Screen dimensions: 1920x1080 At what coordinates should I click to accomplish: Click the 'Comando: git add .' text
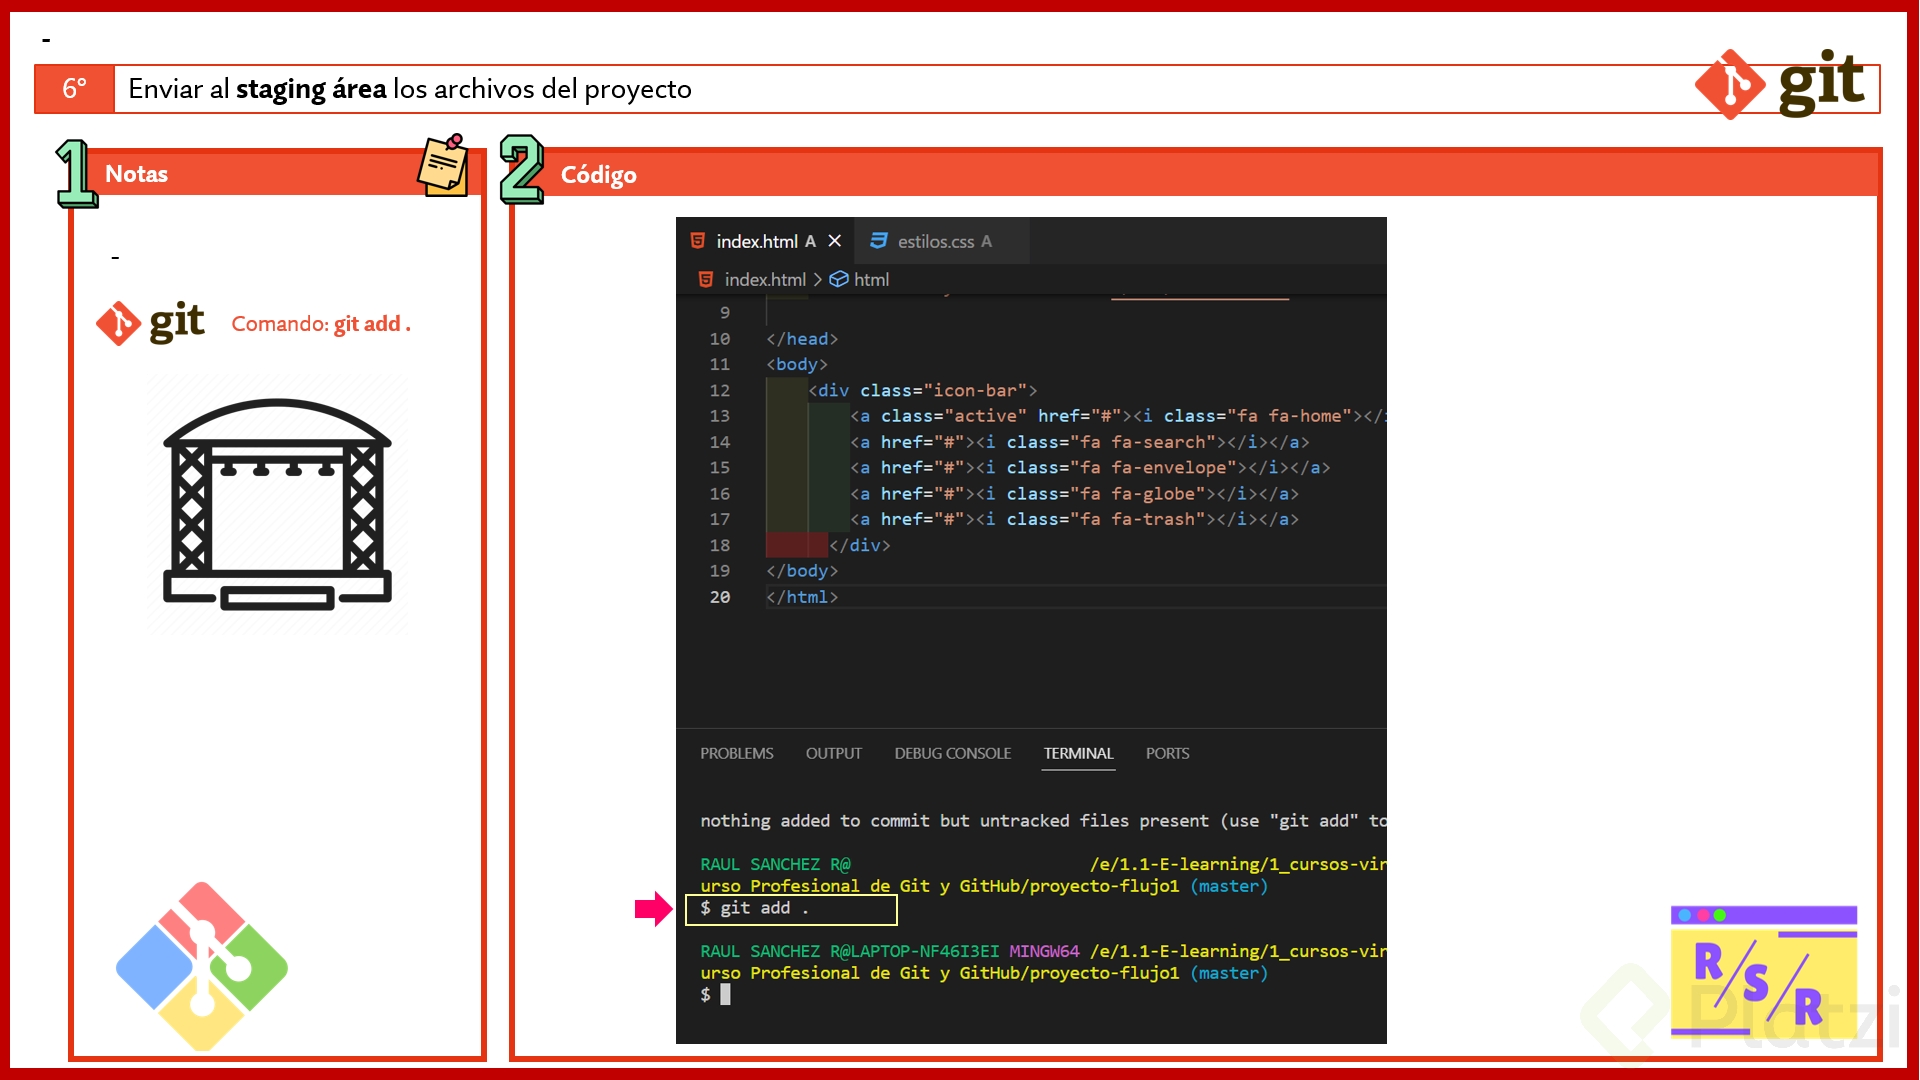[x=321, y=324]
